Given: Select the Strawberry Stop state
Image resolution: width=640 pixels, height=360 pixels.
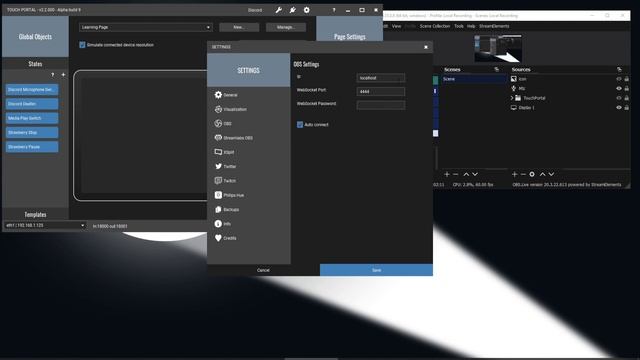Looking at the screenshot, I should tap(32, 132).
